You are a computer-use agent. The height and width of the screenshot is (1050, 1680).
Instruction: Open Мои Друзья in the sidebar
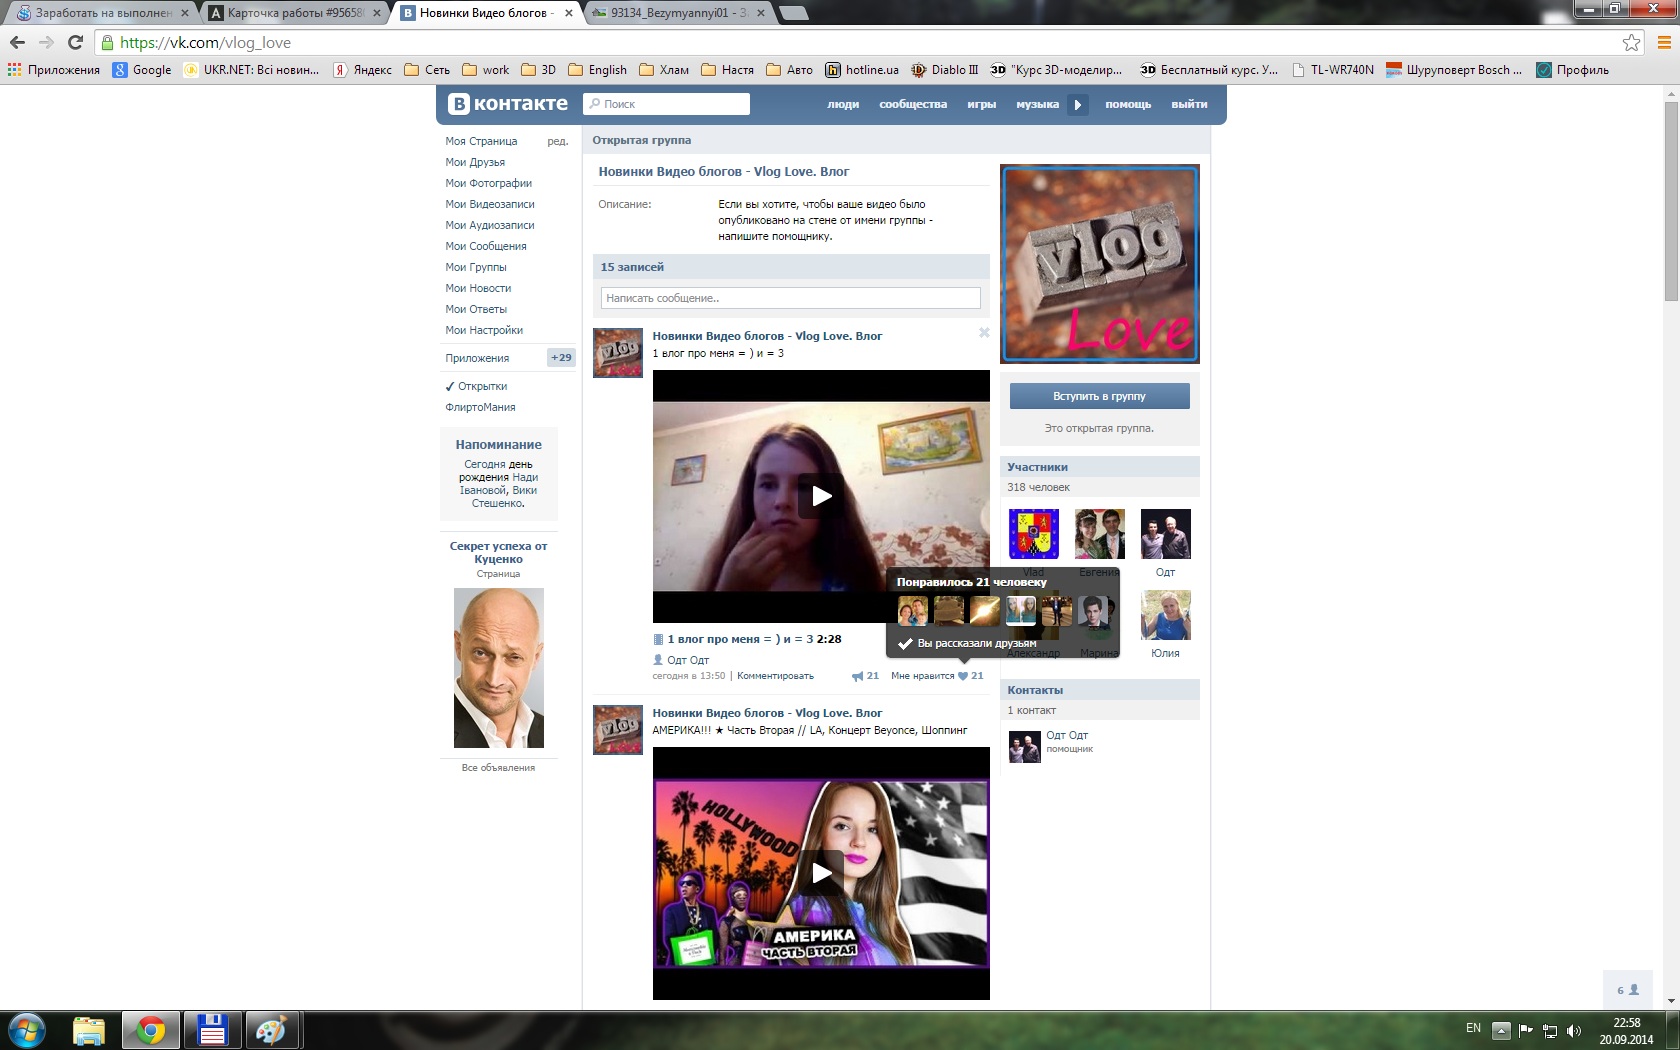(475, 162)
